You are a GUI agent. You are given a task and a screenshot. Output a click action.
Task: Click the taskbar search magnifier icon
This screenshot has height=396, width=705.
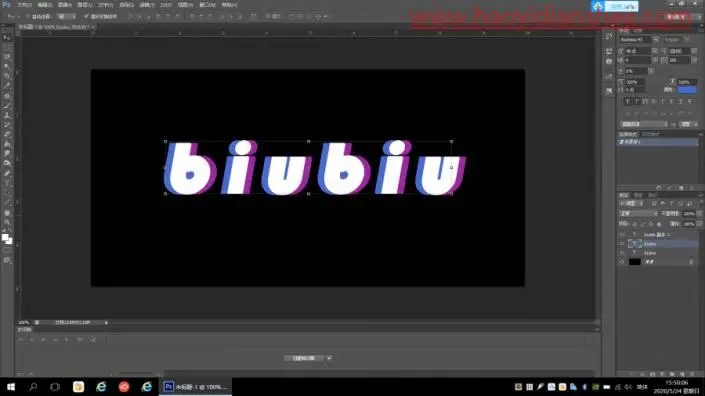click(x=33, y=387)
